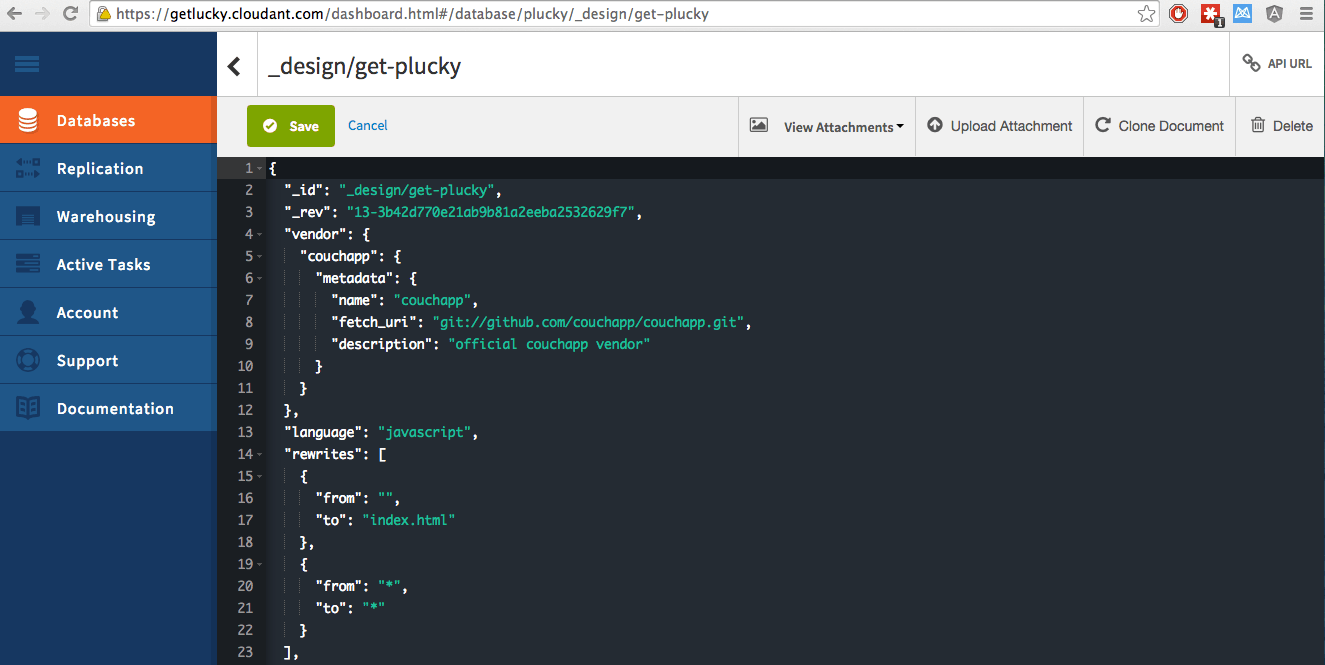This screenshot has height=665, width=1325.
Task: Click the Upload Attachment icon
Action: click(934, 125)
